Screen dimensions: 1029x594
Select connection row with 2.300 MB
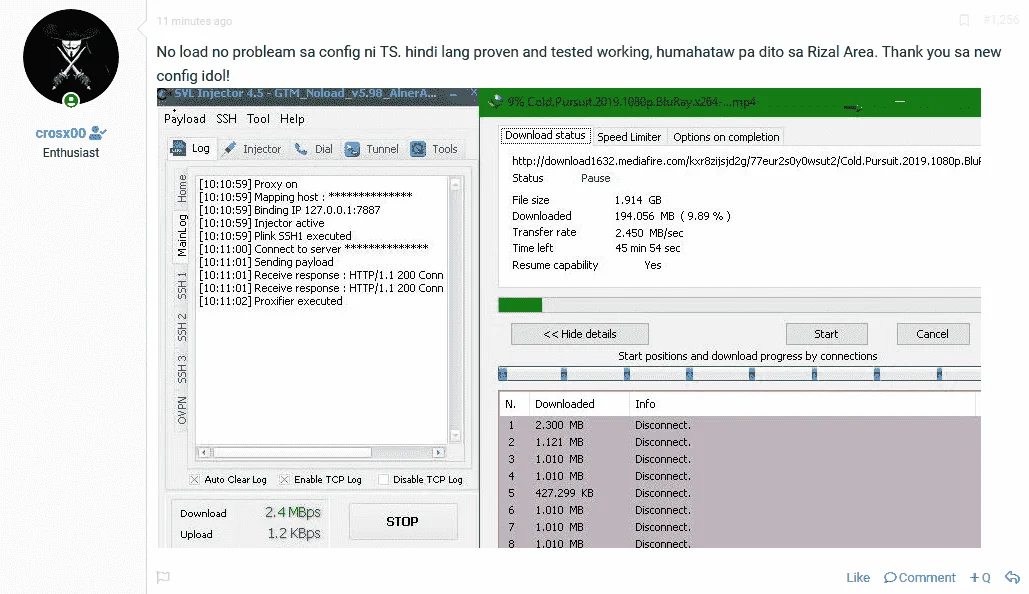[739, 425]
